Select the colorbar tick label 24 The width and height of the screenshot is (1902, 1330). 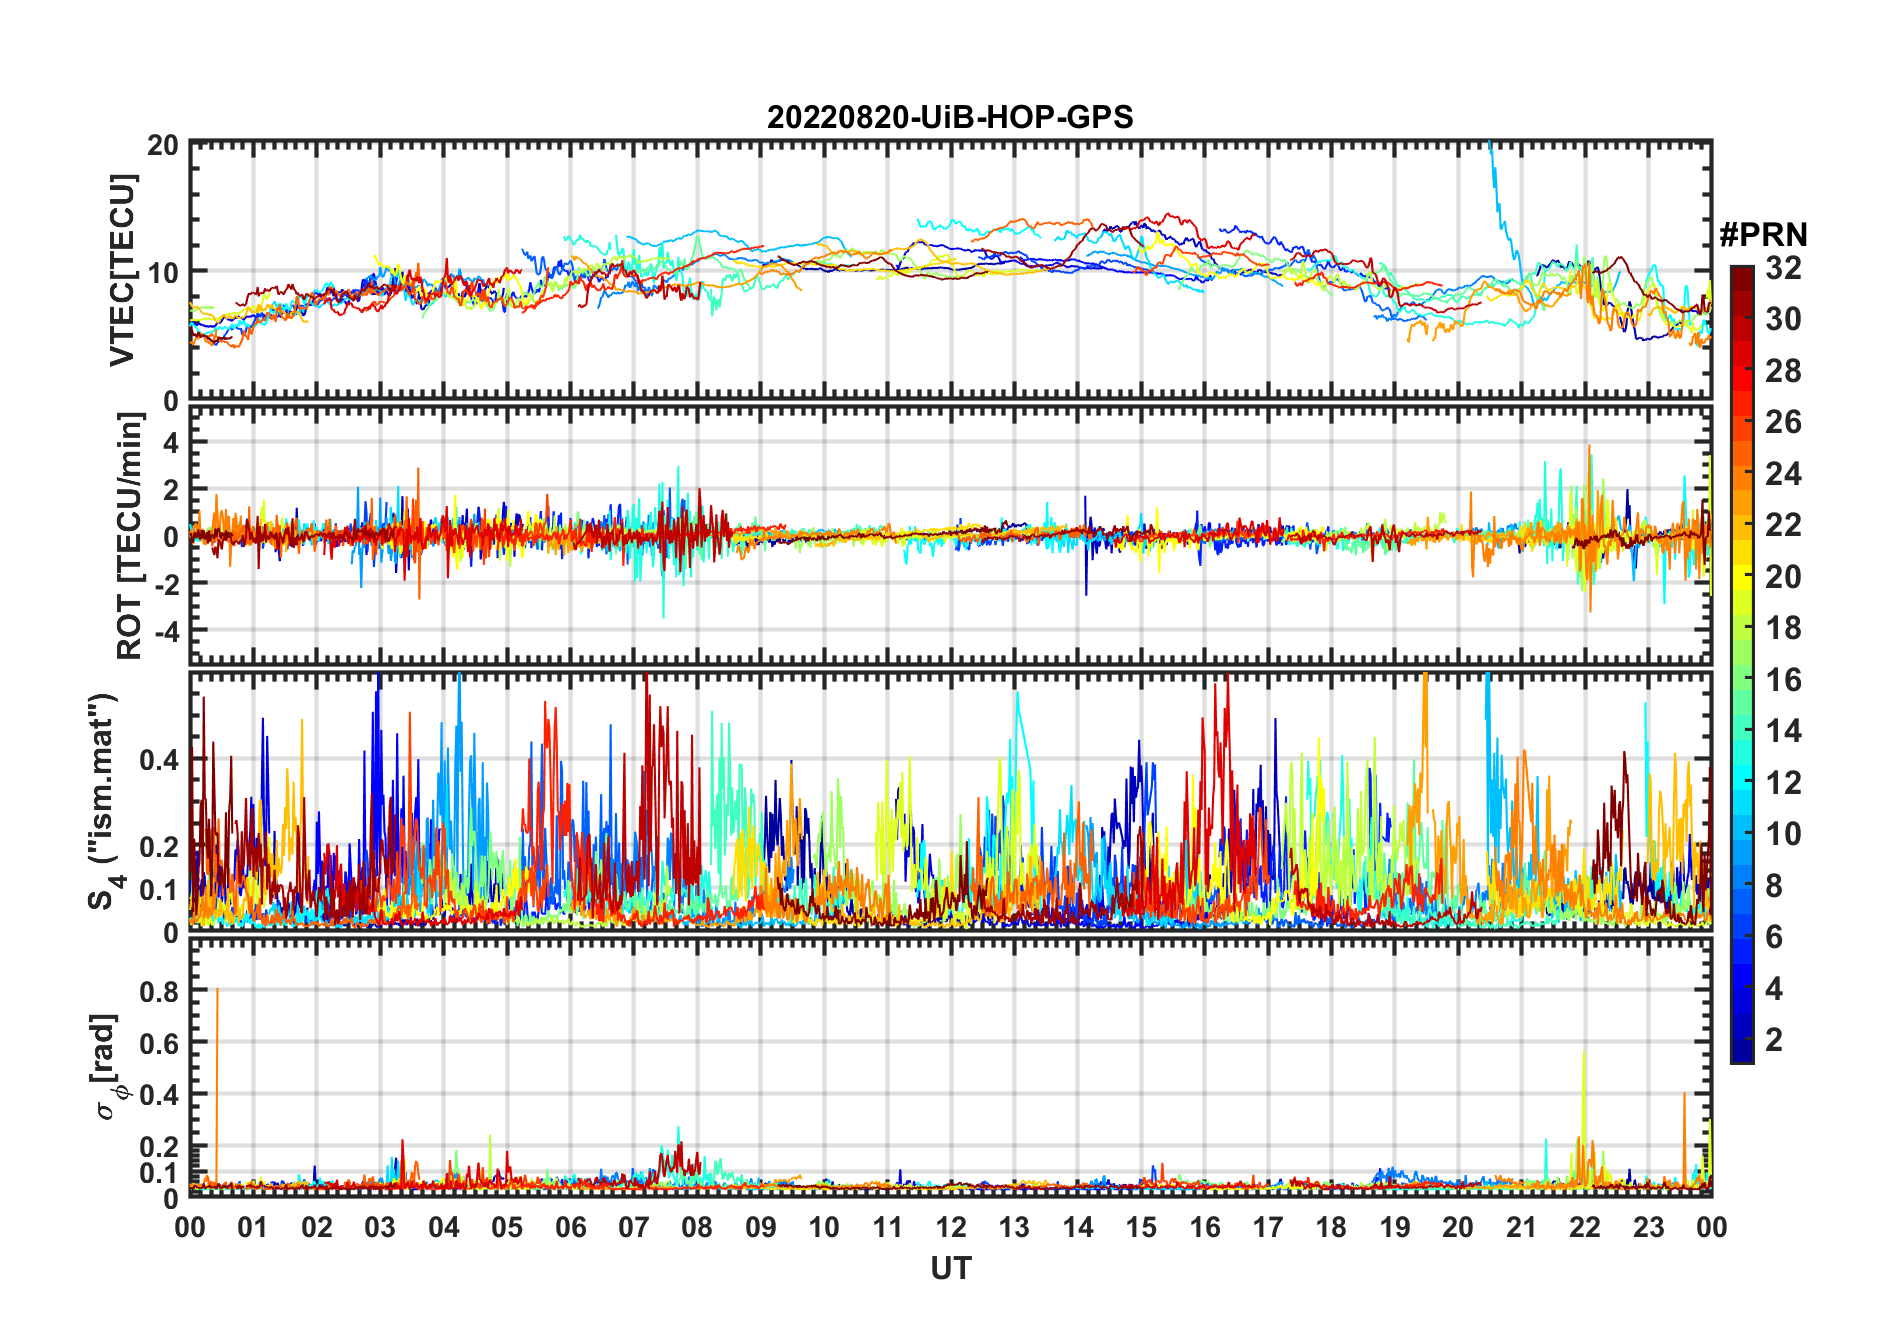(1783, 474)
